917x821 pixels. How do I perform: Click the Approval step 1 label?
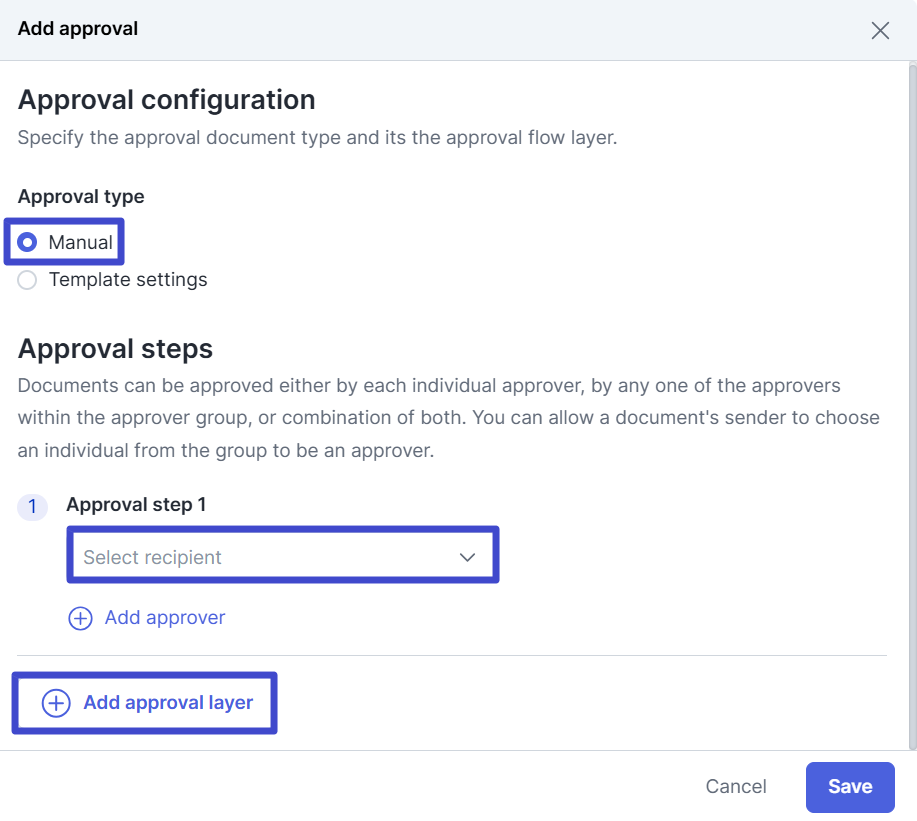coord(136,505)
